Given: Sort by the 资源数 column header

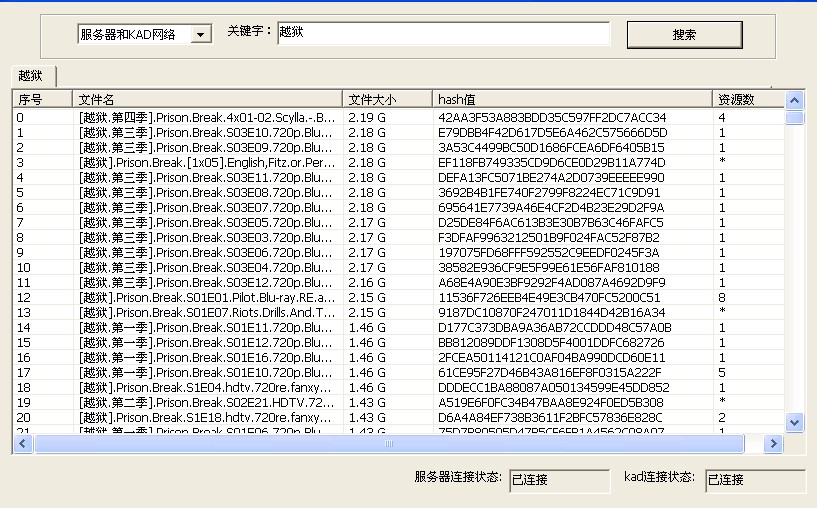Looking at the screenshot, I should pos(748,99).
